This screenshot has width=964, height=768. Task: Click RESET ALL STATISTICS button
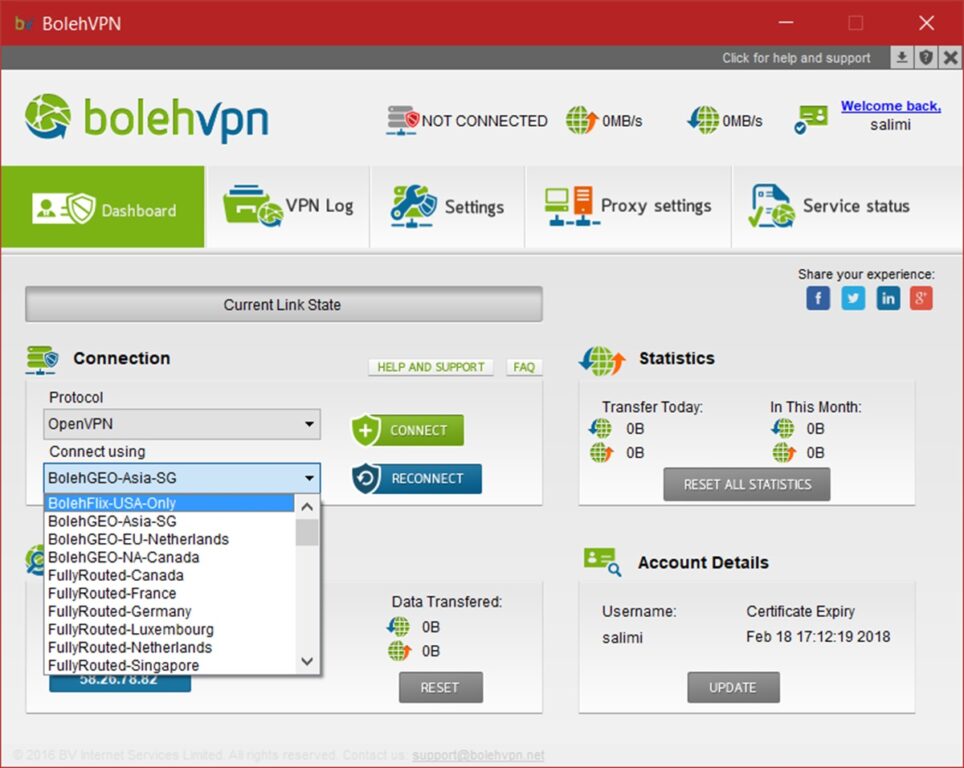[746, 485]
